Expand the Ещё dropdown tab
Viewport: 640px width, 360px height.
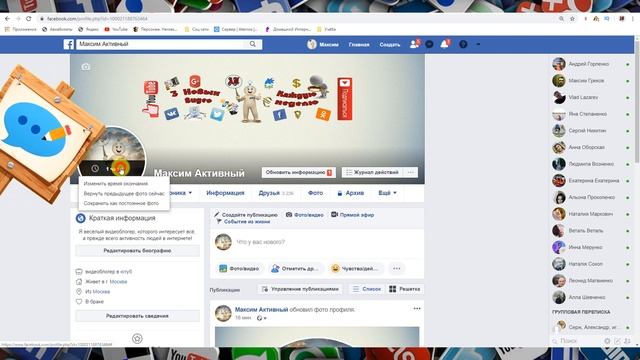point(387,193)
